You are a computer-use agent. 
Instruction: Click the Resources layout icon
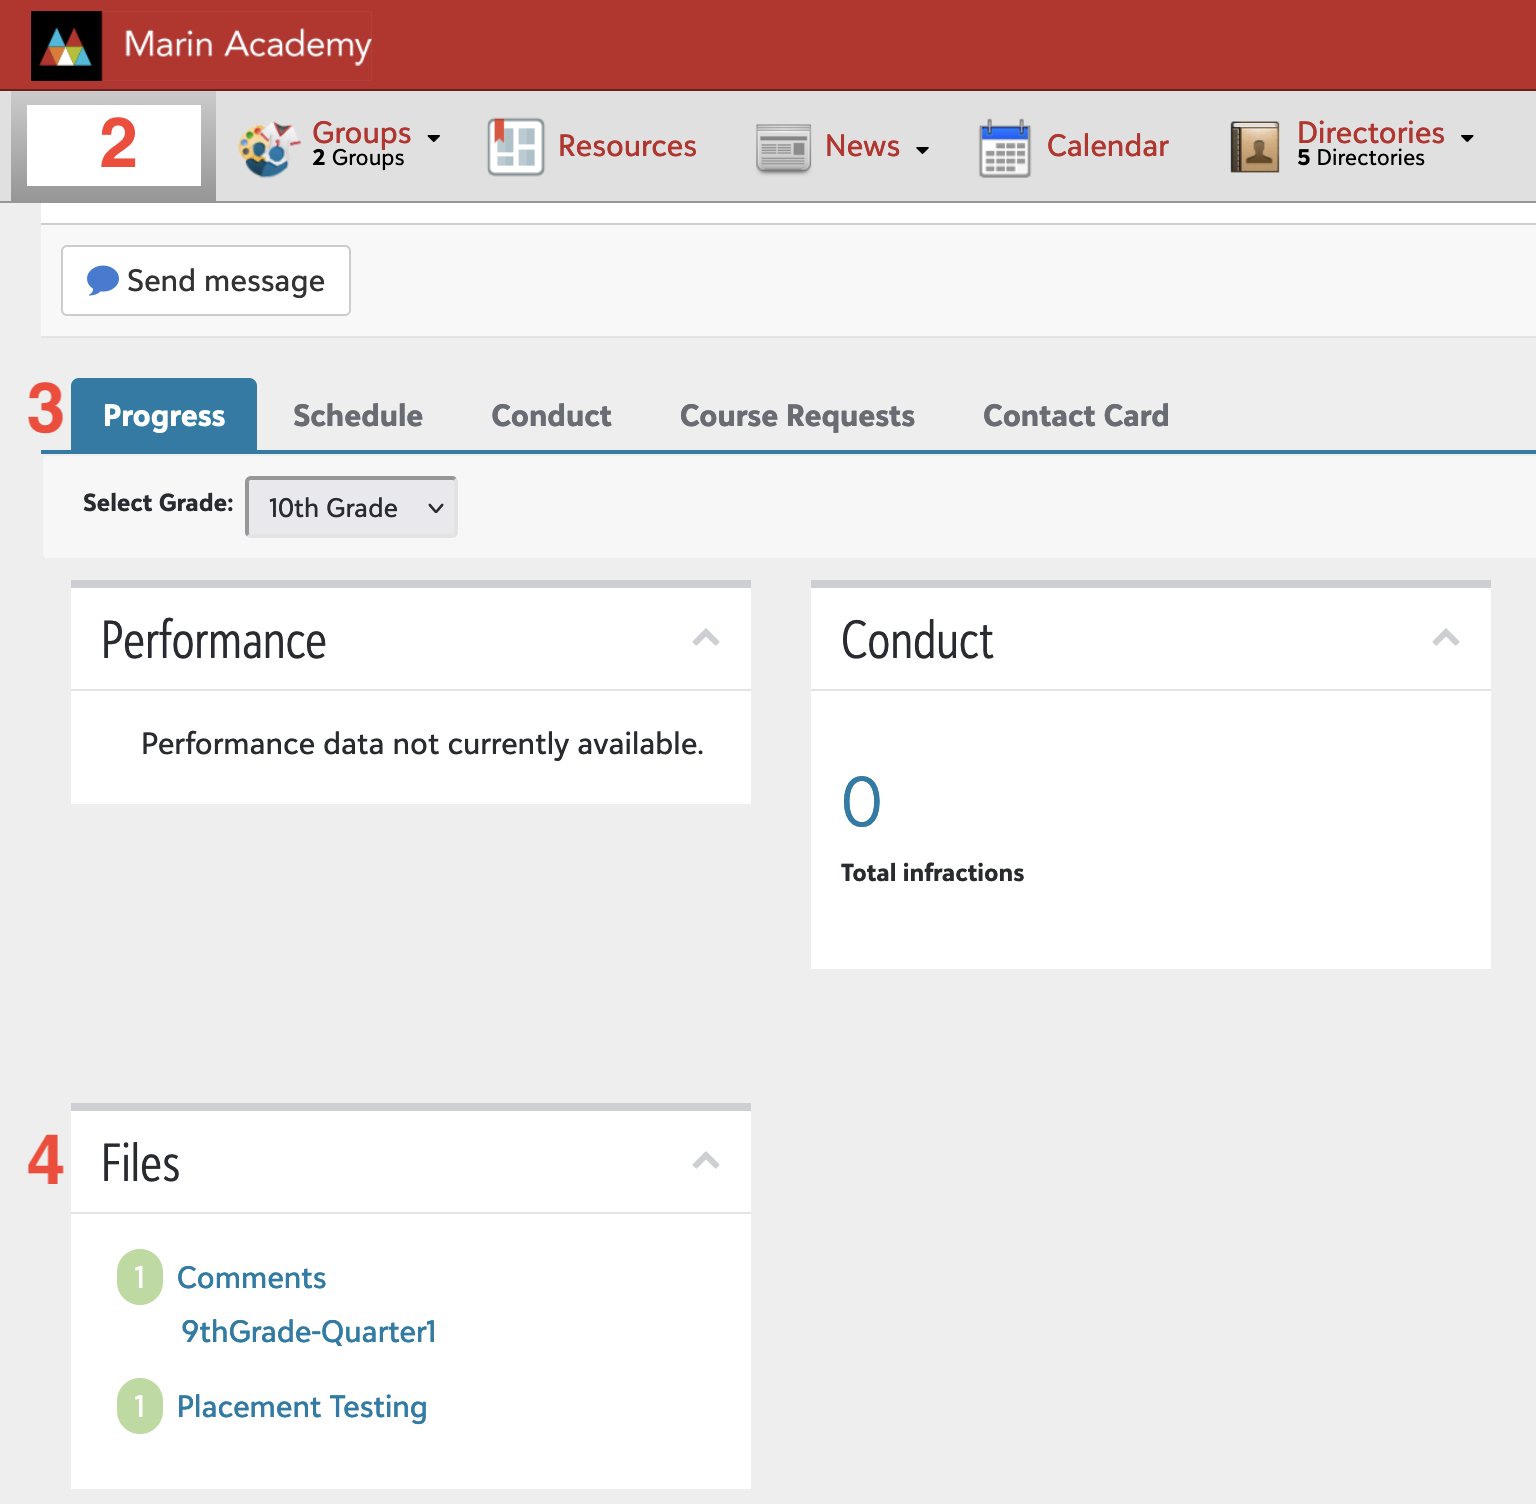click(x=516, y=147)
